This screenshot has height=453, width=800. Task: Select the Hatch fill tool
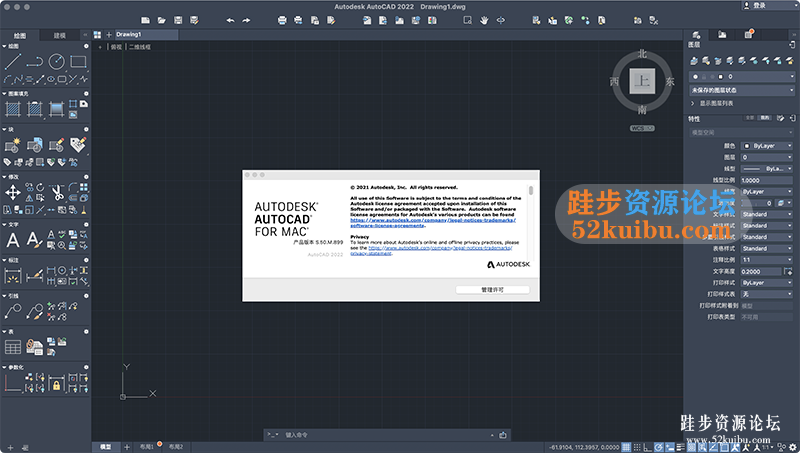click(x=13, y=109)
